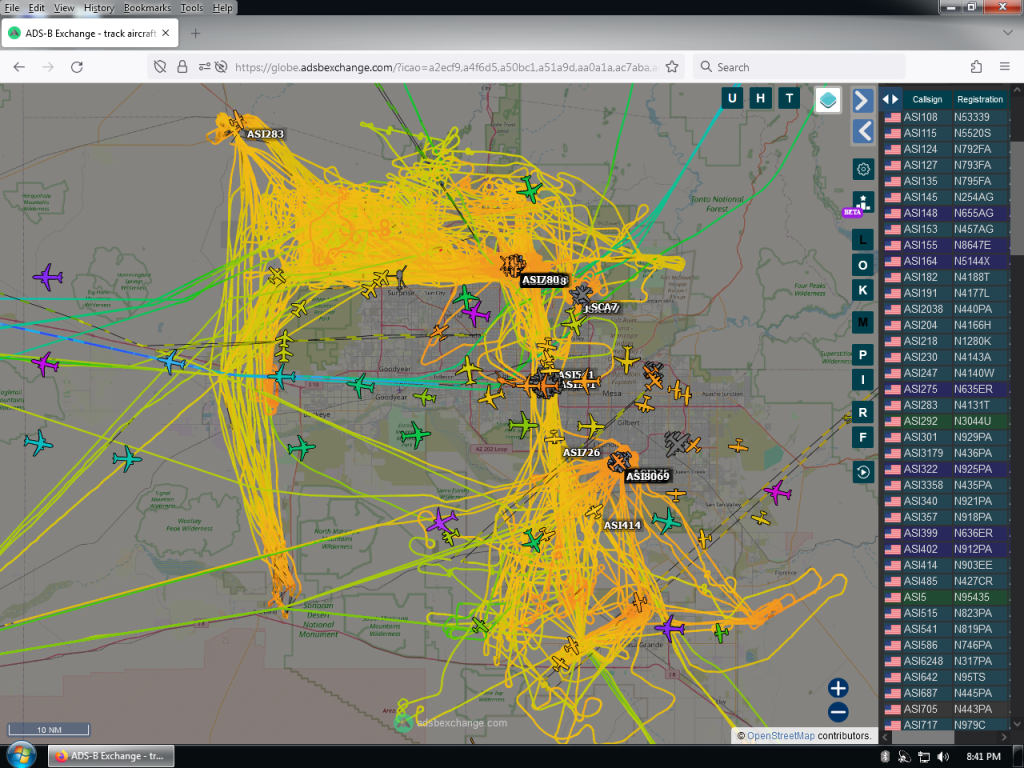This screenshot has width=1024, height=768.
Task: Expand sidebar with right chevron button
Action: point(863,101)
